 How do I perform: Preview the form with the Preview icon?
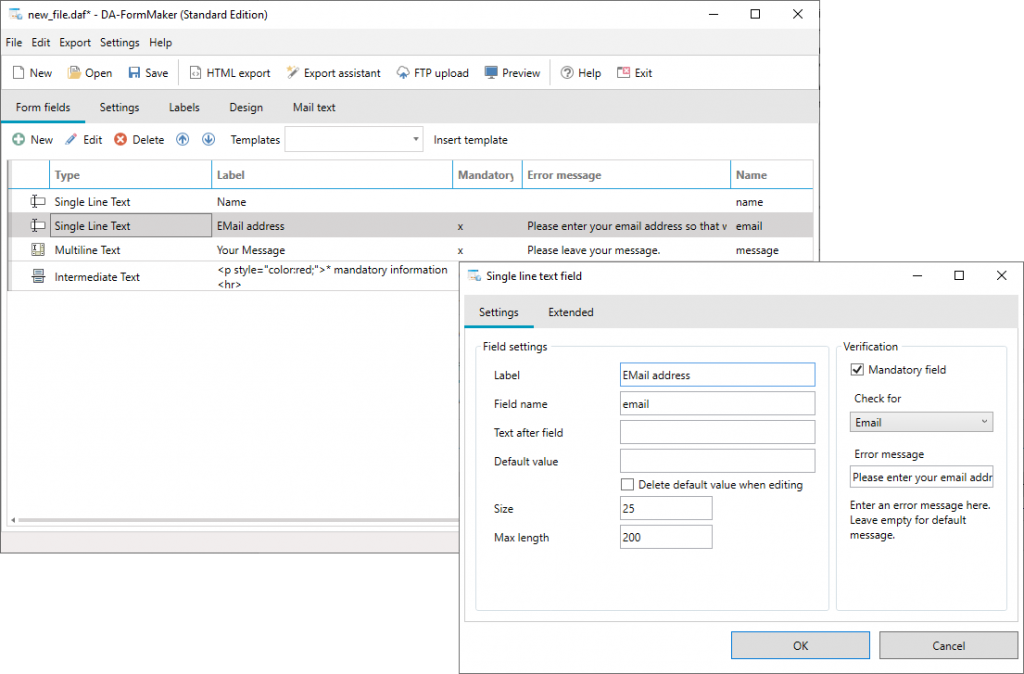pos(491,72)
